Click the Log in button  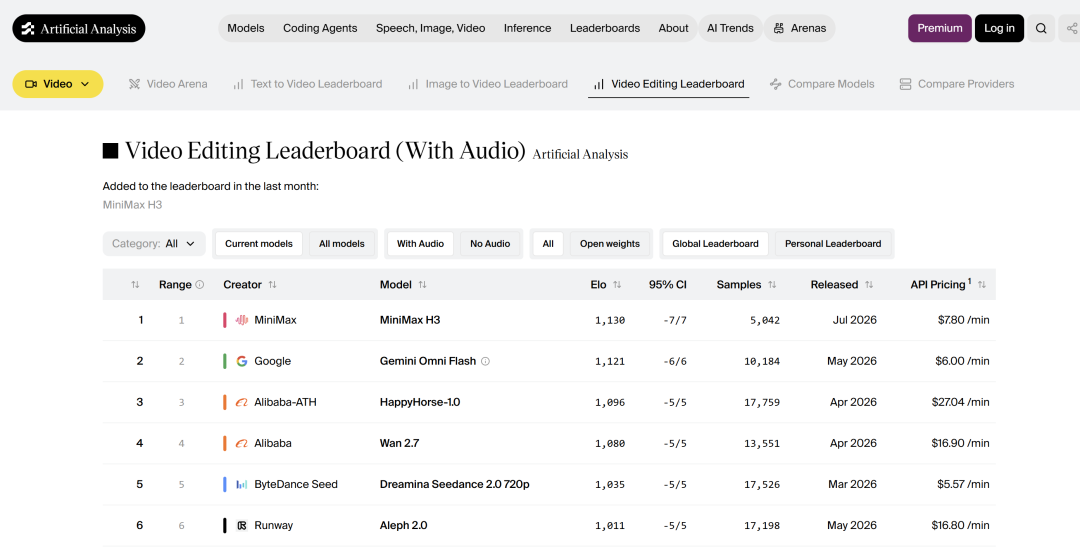pos(999,28)
